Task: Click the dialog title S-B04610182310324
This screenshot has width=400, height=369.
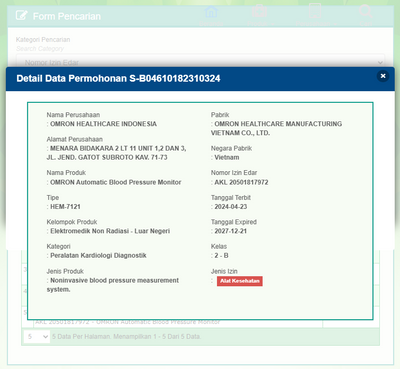Action: 175,79
